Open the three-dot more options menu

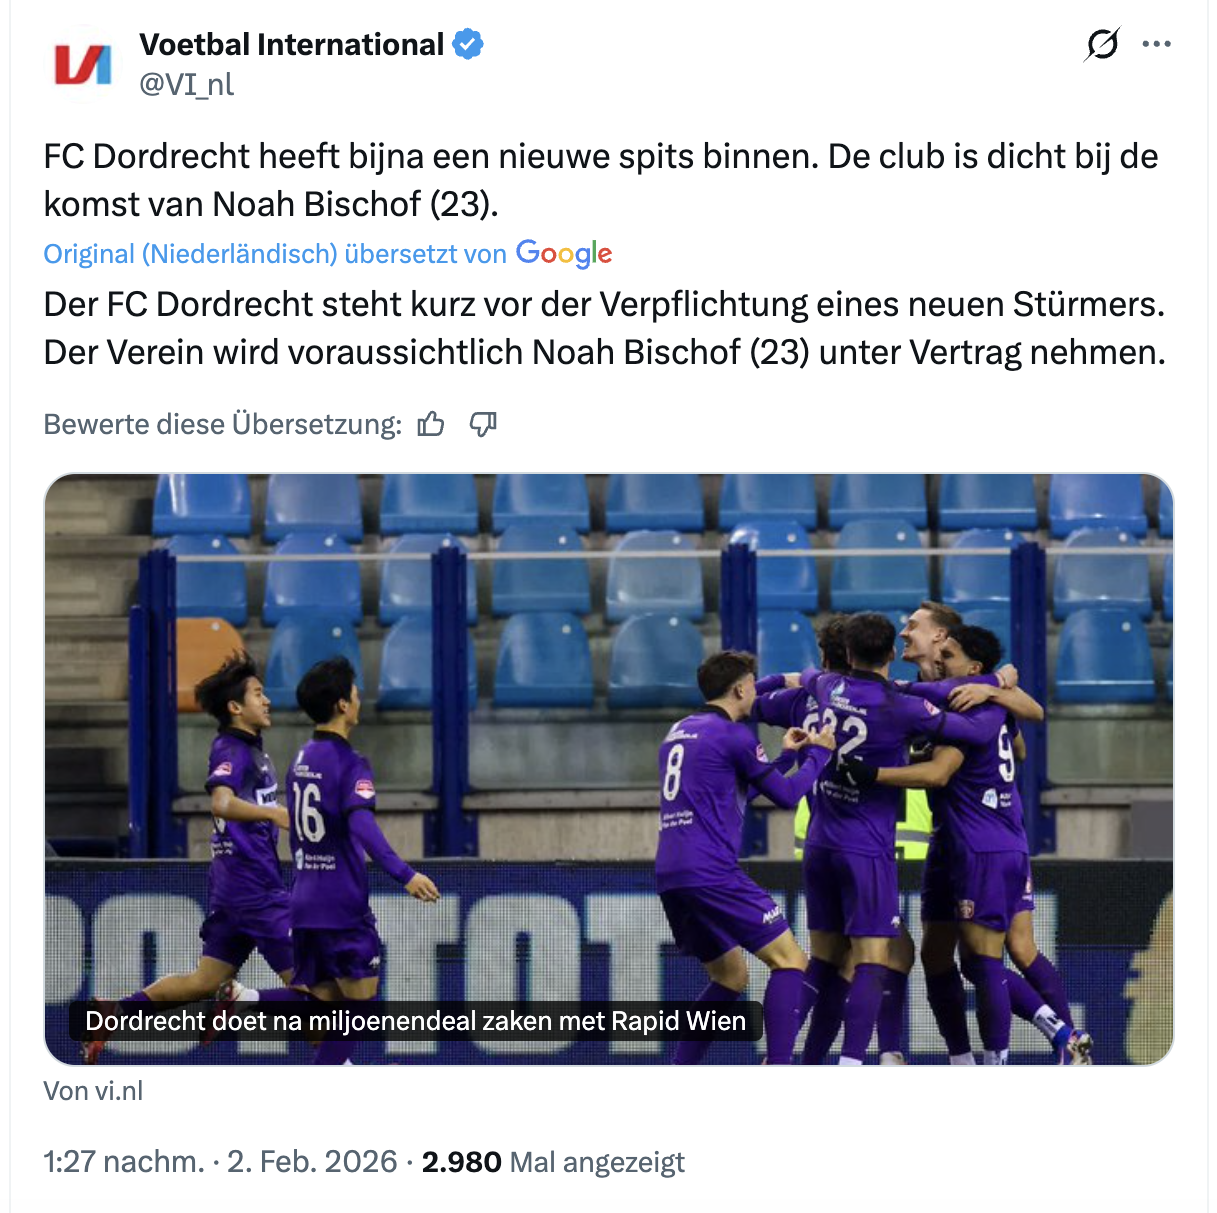click(1156, 44)
